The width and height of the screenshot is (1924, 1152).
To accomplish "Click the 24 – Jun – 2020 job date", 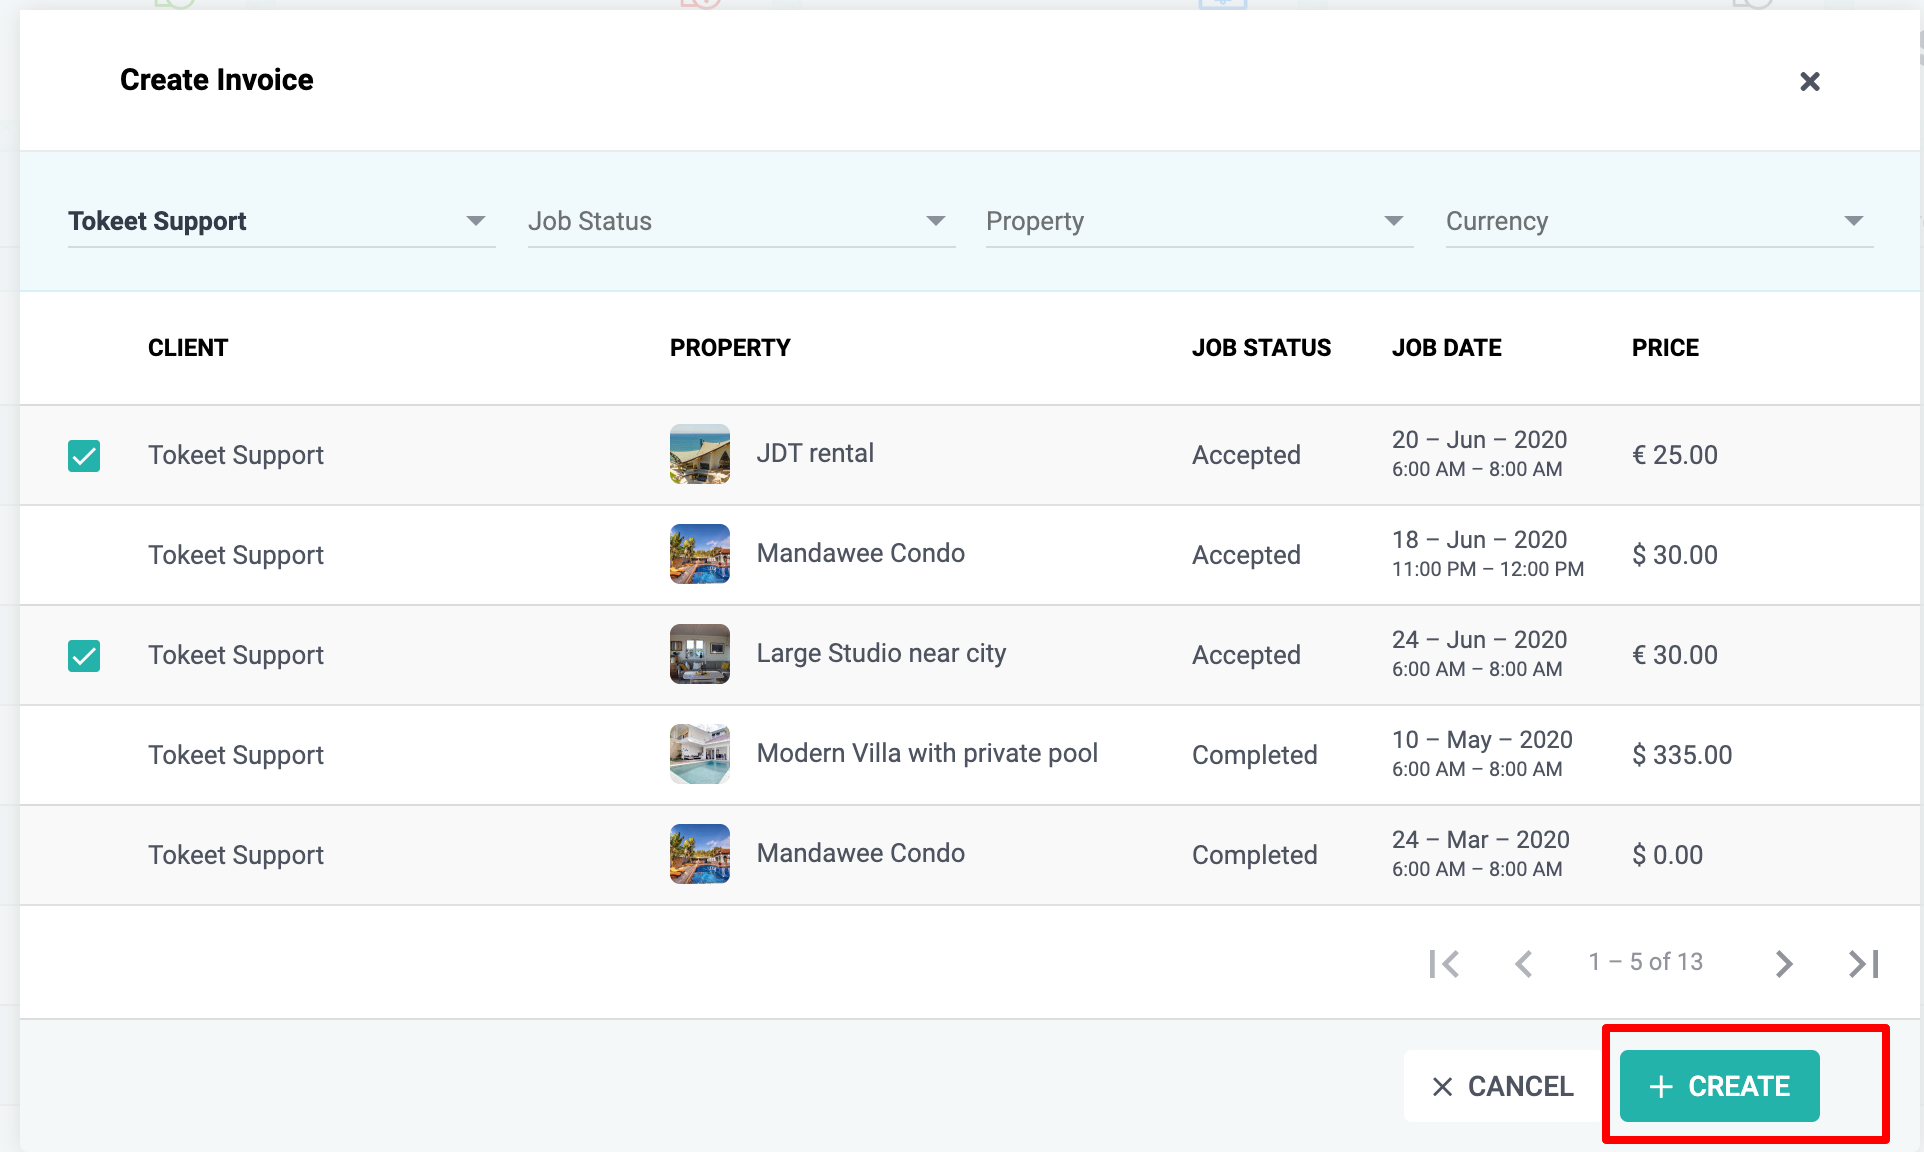I will click(1479, 640).
